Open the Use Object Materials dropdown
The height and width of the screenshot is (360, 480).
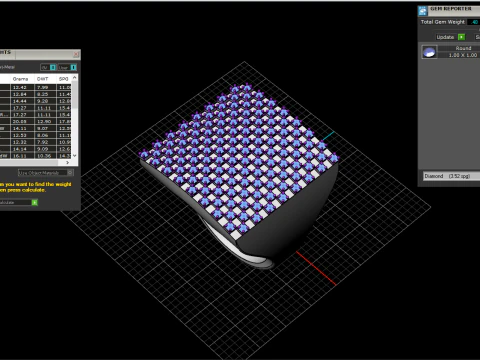pos(46,173)
